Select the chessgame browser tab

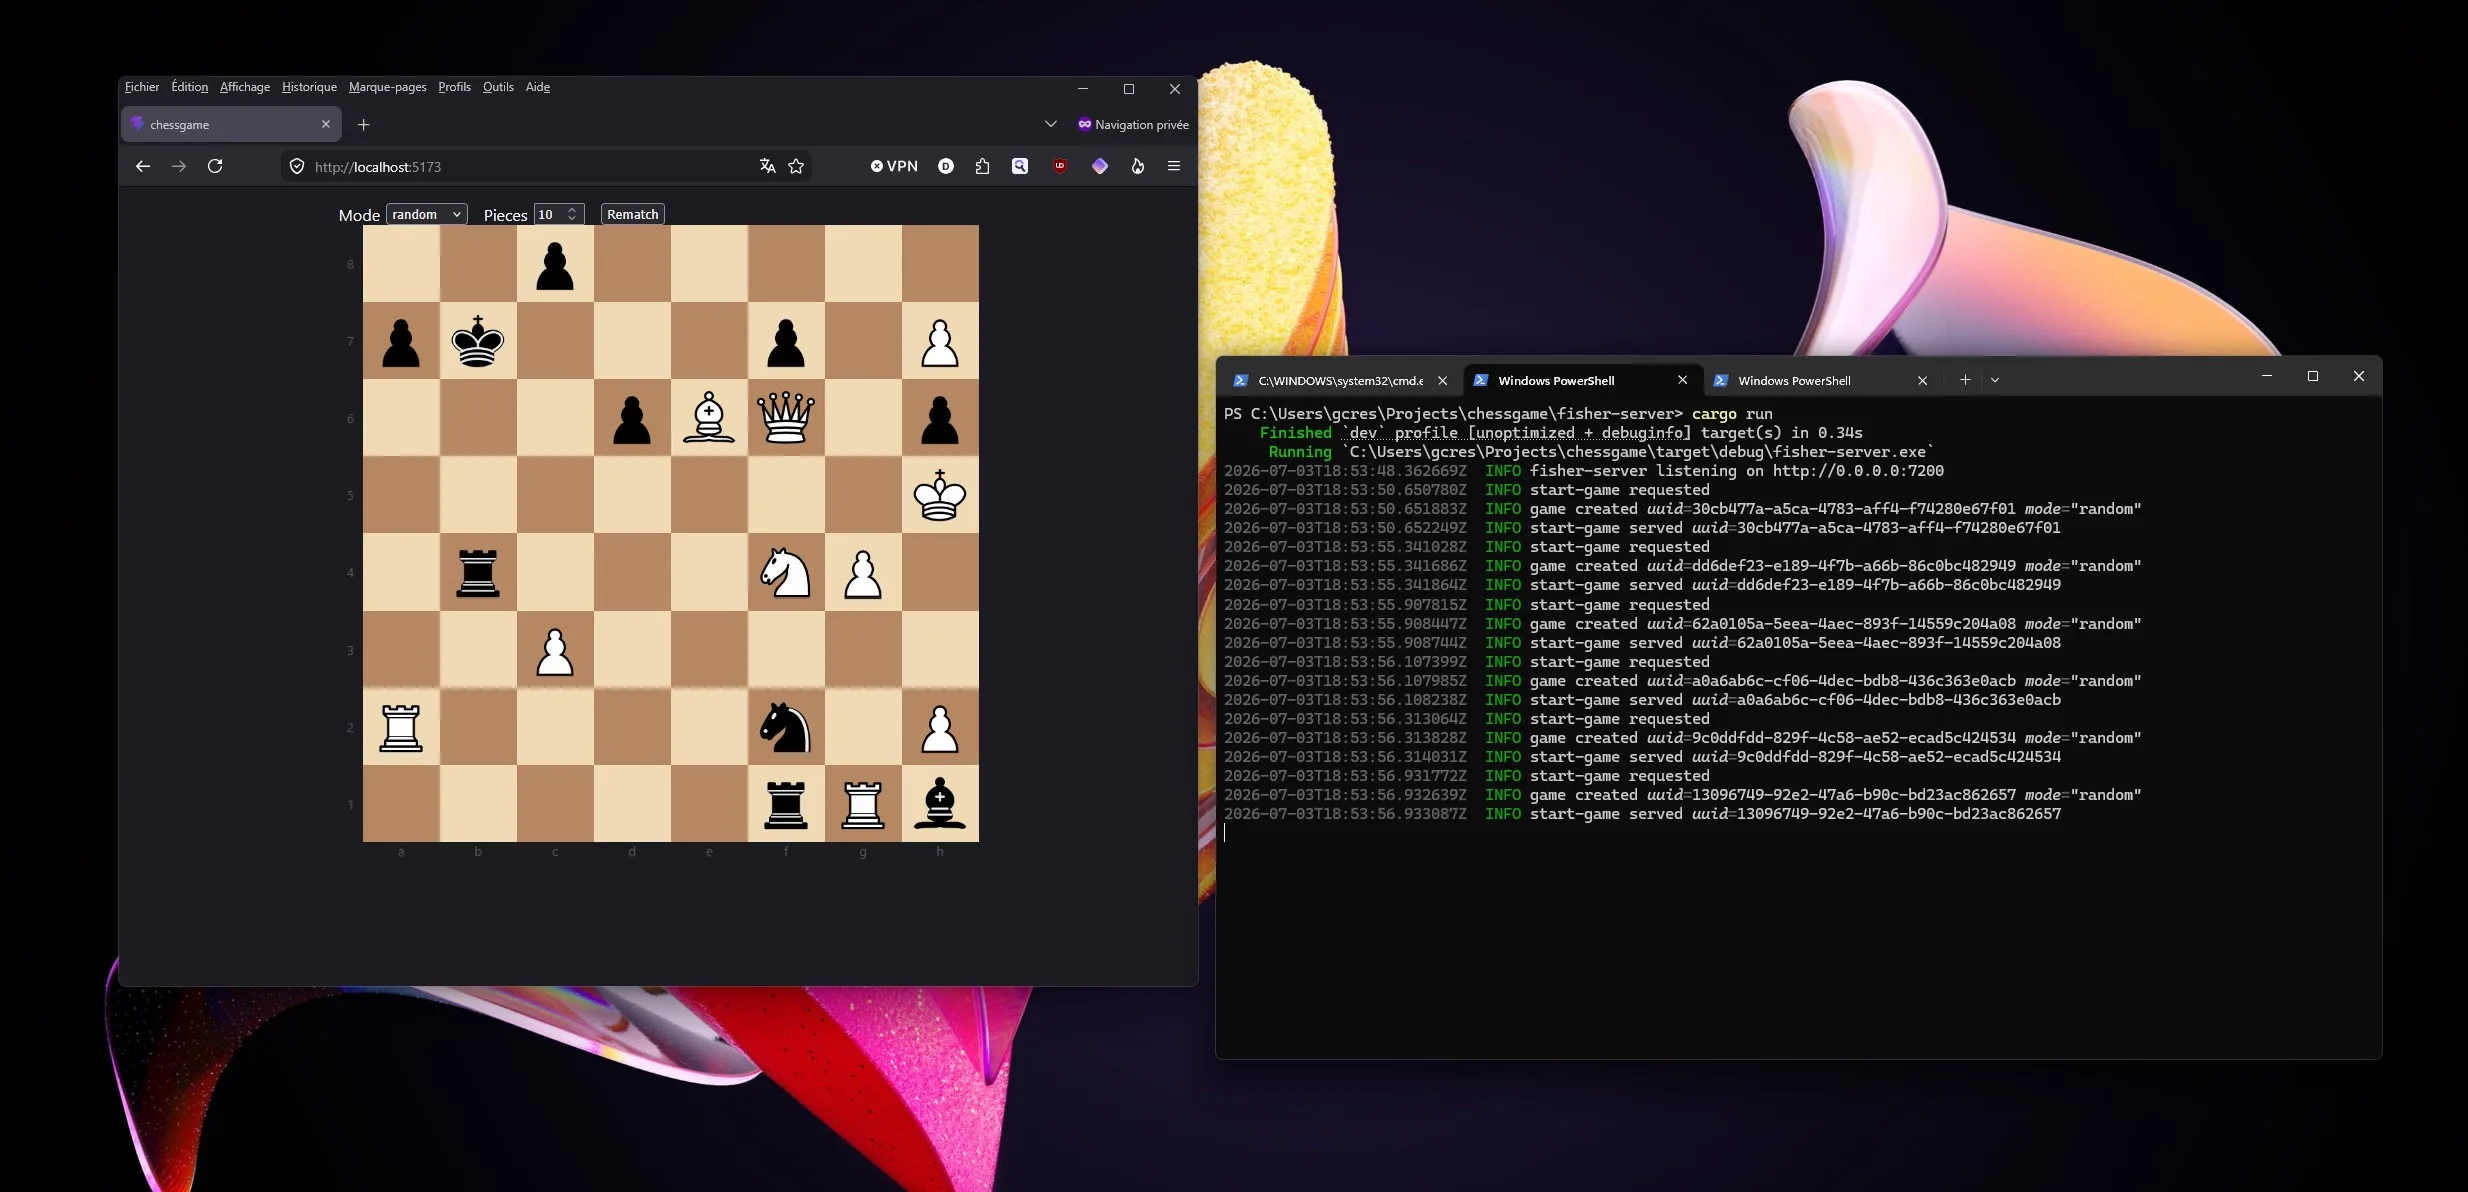231,124
